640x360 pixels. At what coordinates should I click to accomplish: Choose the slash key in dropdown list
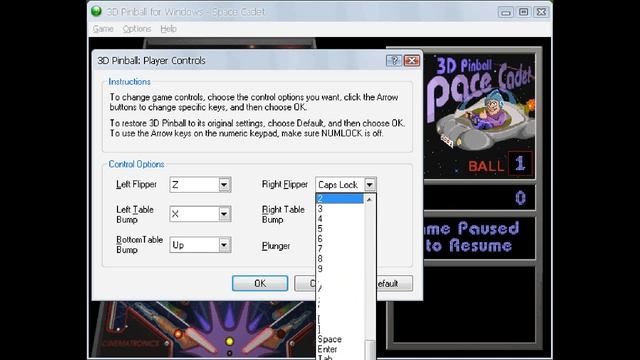pos(340,289)
